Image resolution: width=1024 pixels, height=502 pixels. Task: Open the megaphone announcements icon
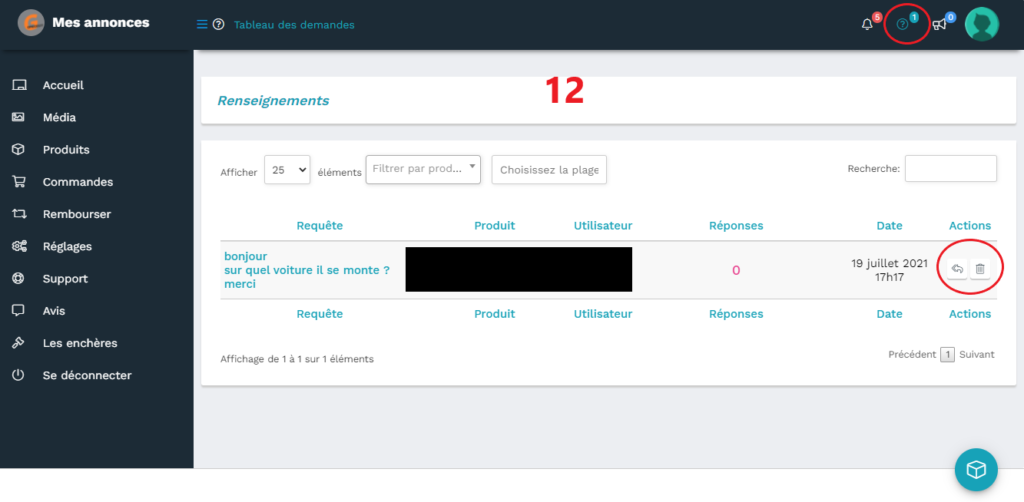point(939,25)
